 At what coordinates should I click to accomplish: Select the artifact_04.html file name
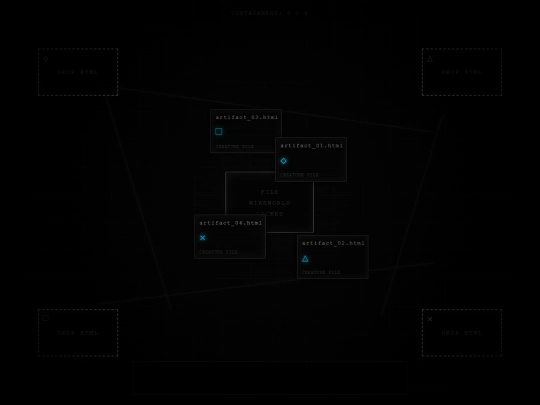pos(231,223)
